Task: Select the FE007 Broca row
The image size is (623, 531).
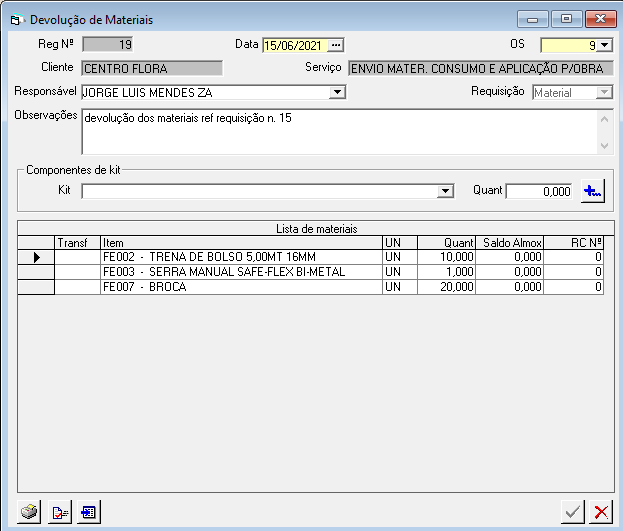Action: point(240,287)
